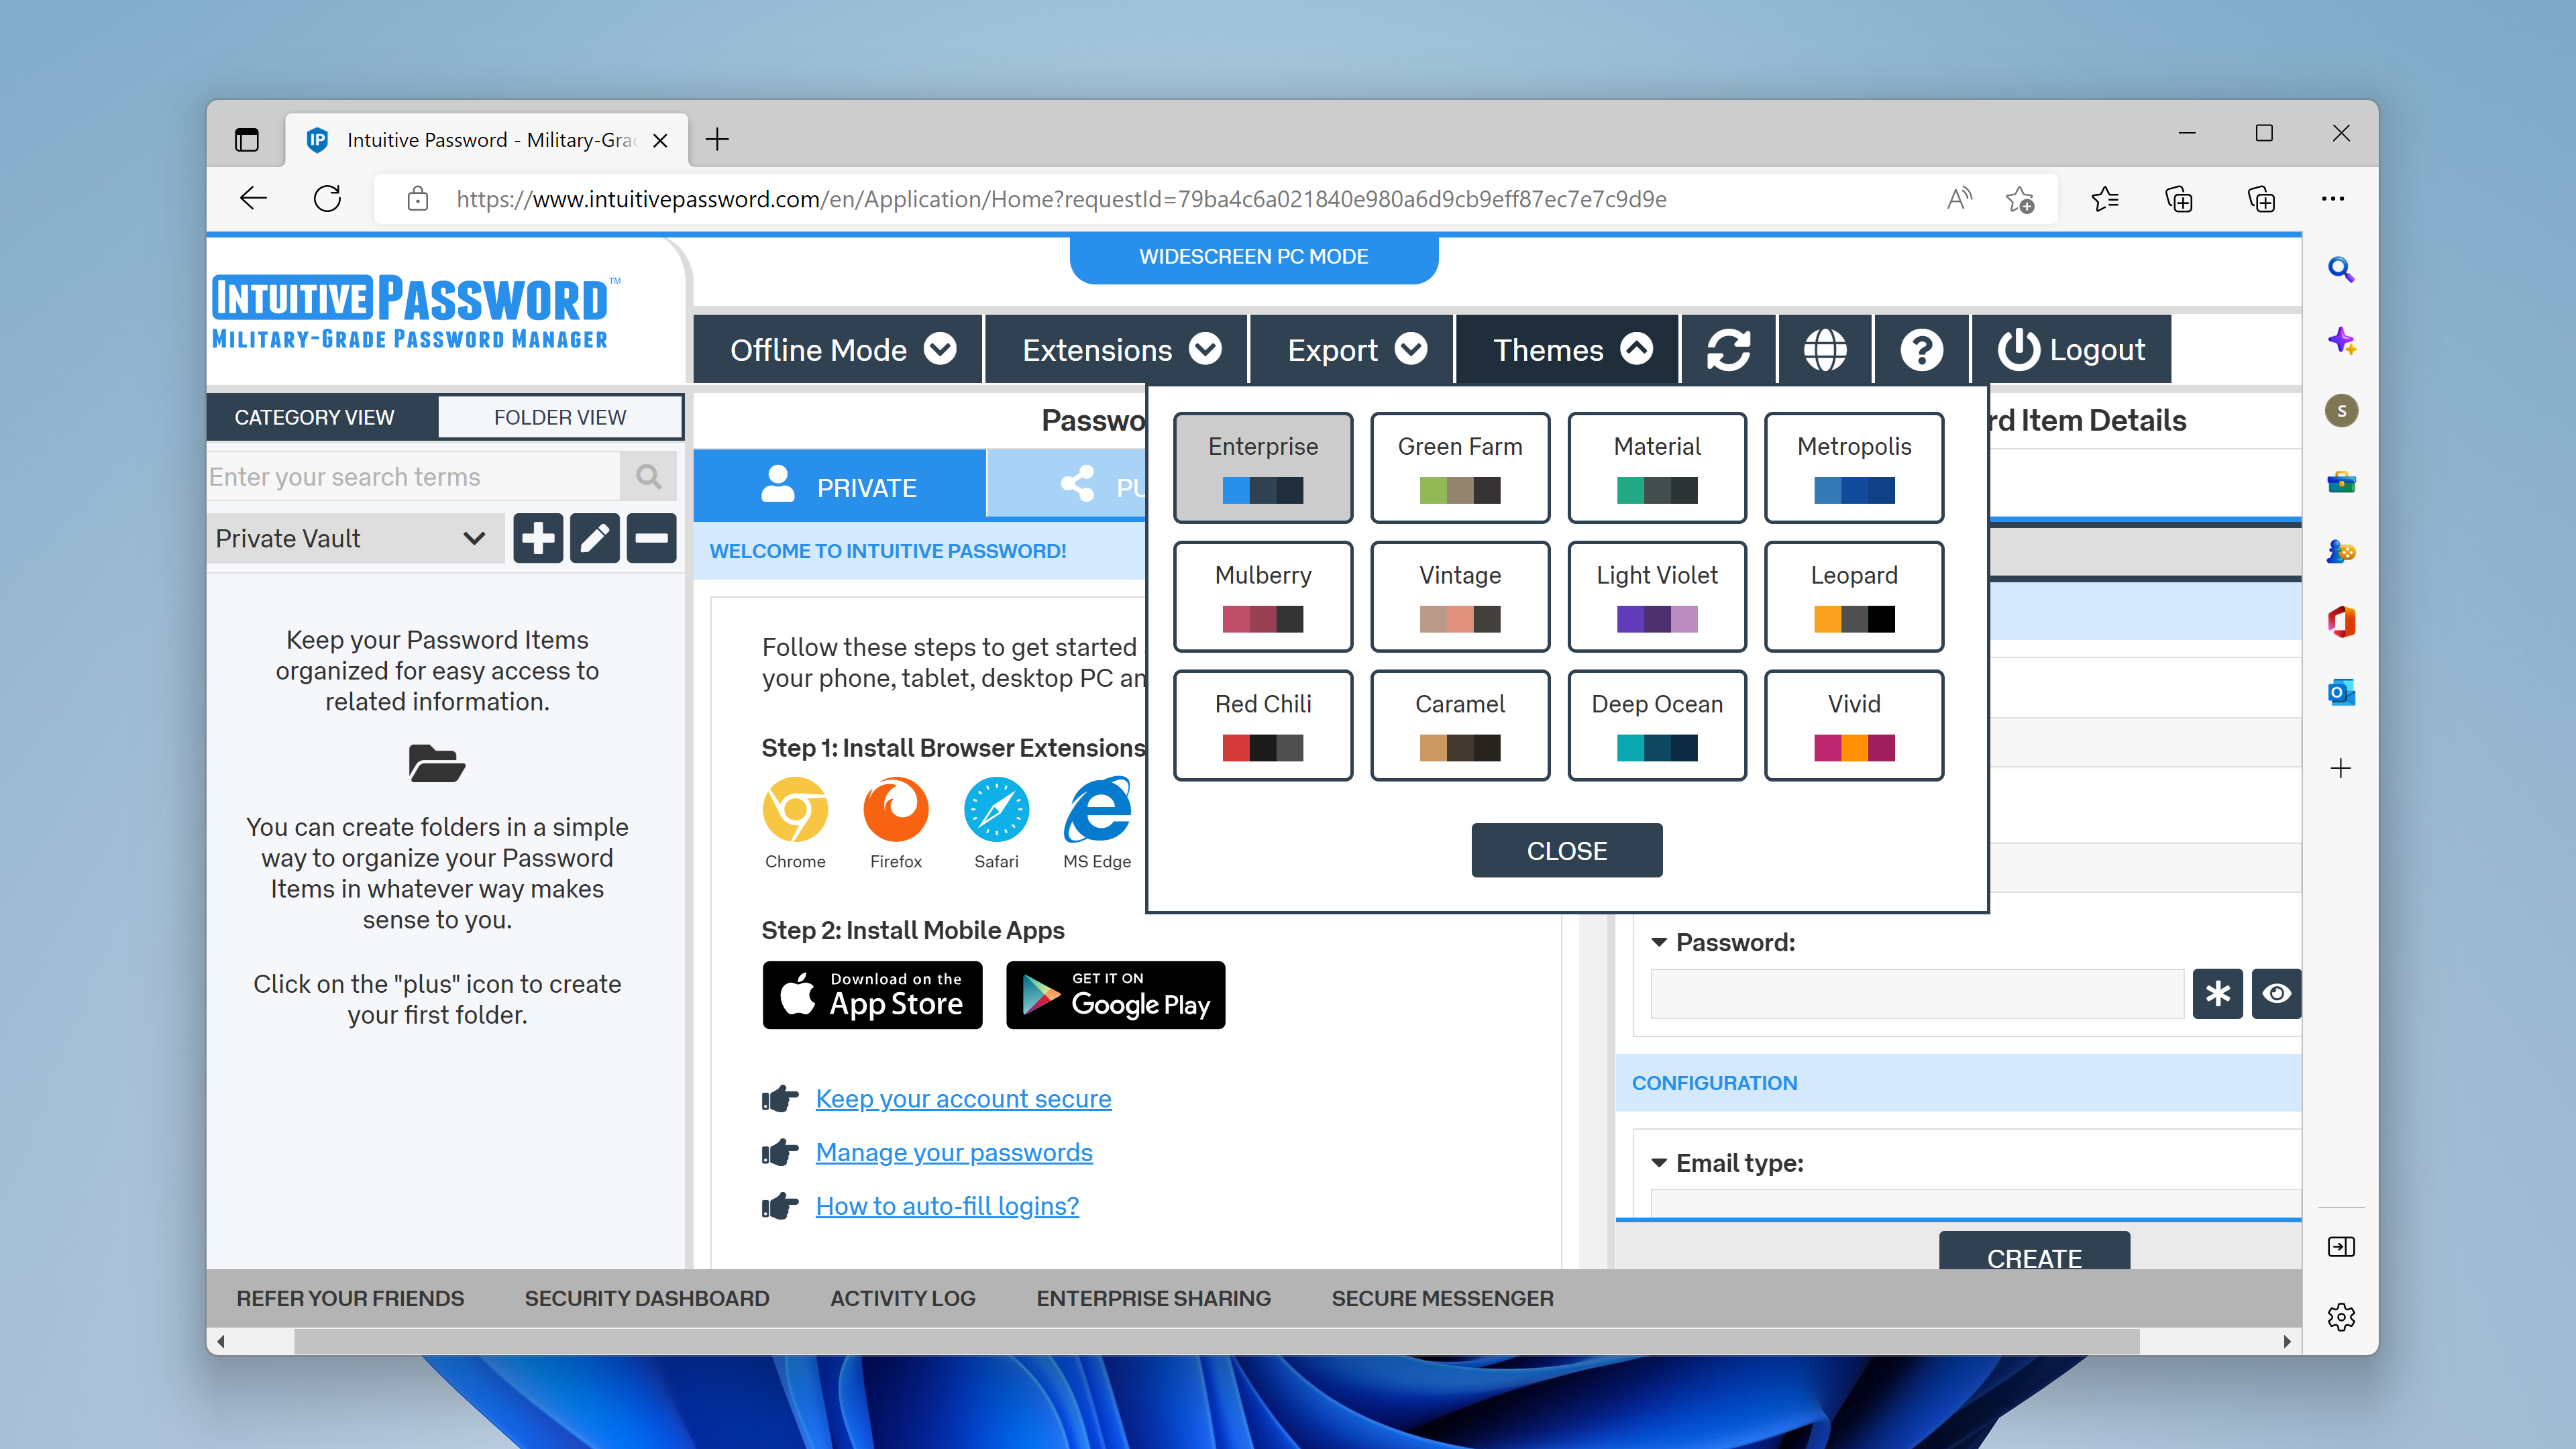
Task: Click the Edge sidebar search icon
Action: click(x=2340, y=269)
